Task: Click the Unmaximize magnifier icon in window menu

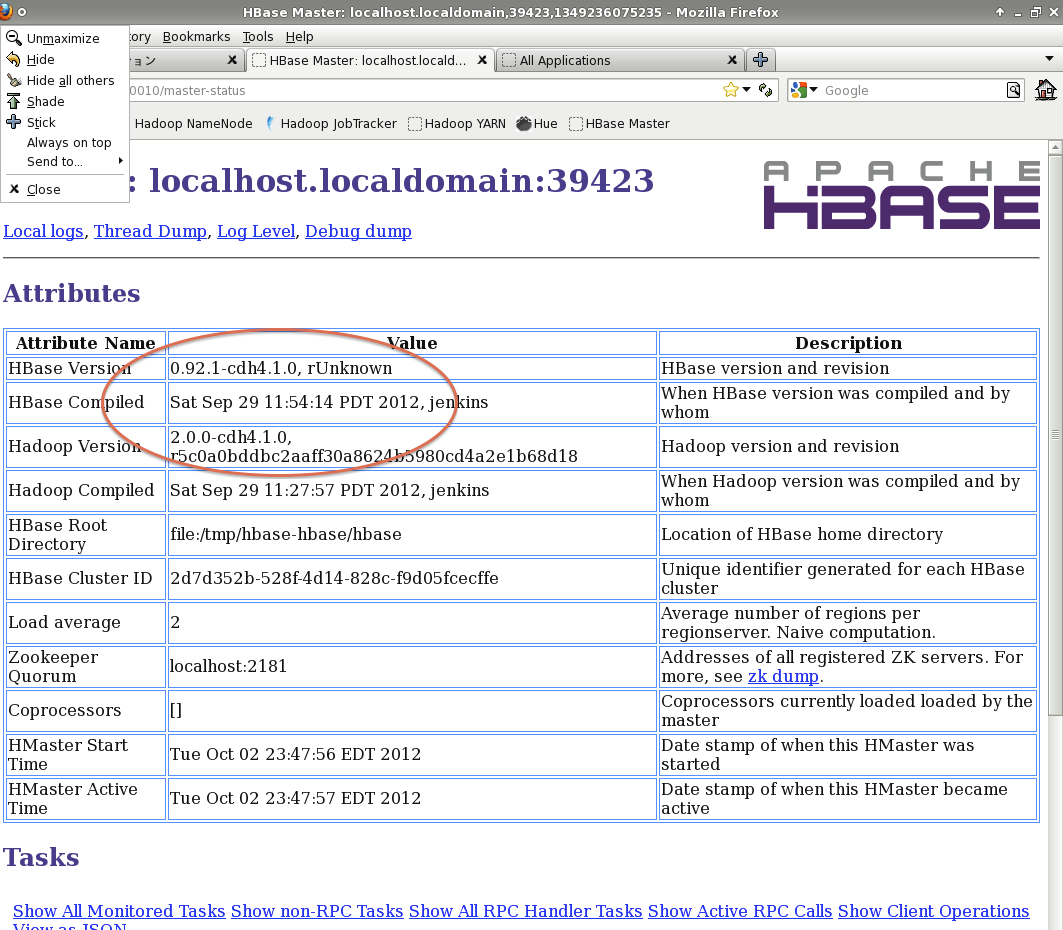Action: coord(14,38)
